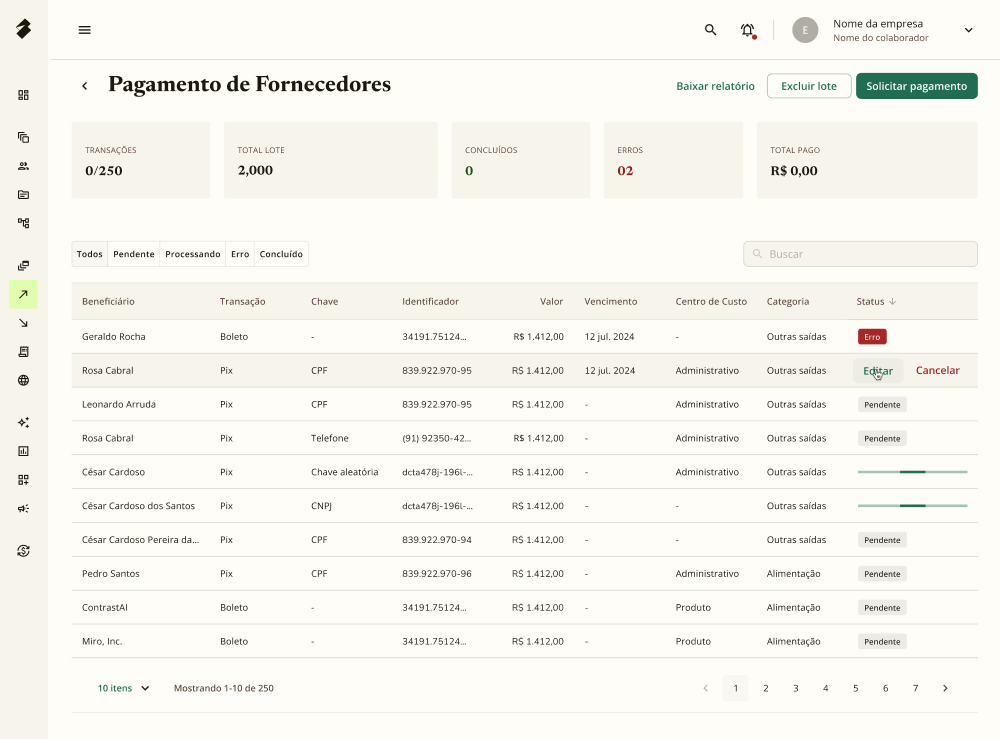Go to page 7

tap(915, 688)
